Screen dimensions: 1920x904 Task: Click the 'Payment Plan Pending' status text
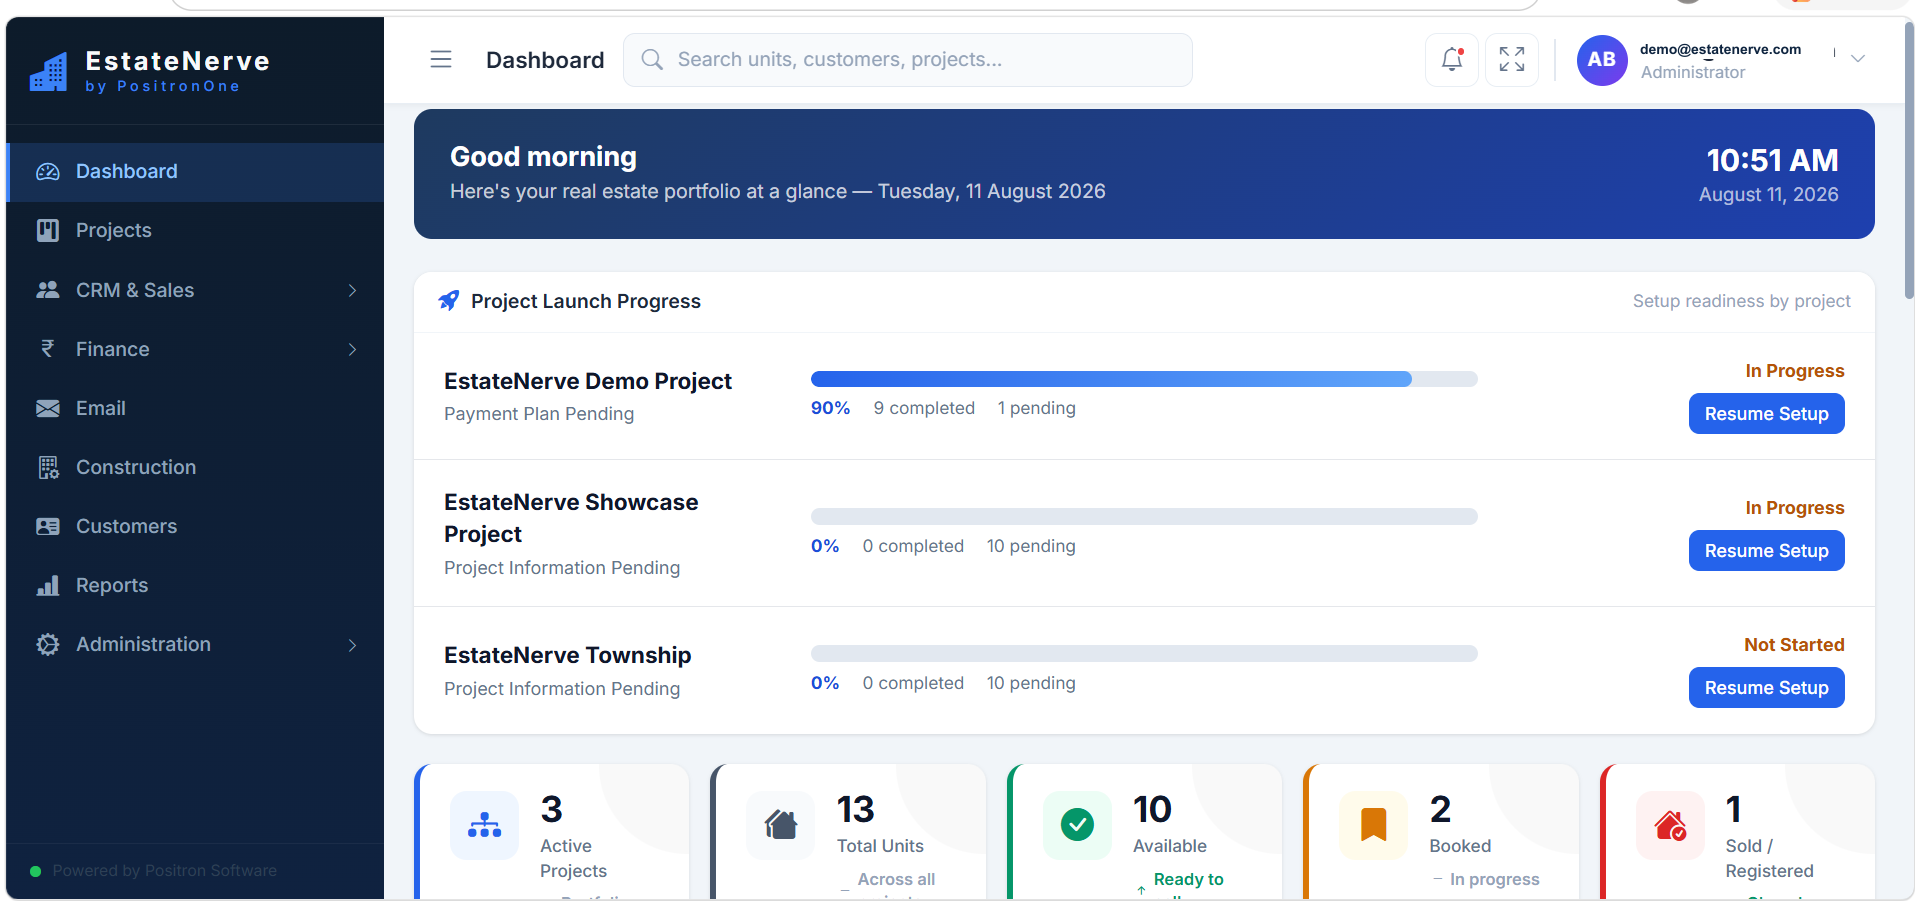tap(539, 414)
